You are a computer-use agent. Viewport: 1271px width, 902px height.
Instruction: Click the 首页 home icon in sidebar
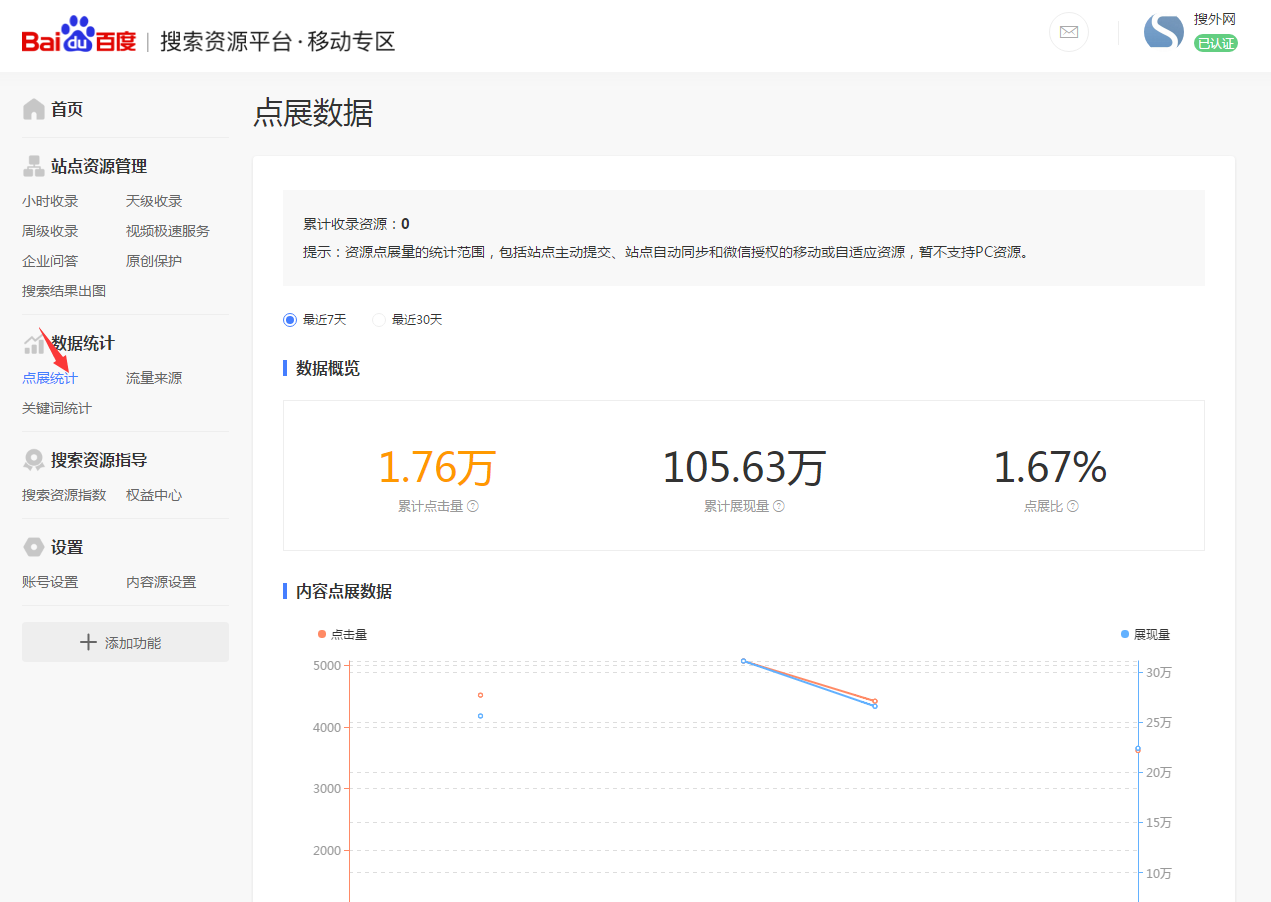pos(32,108)
